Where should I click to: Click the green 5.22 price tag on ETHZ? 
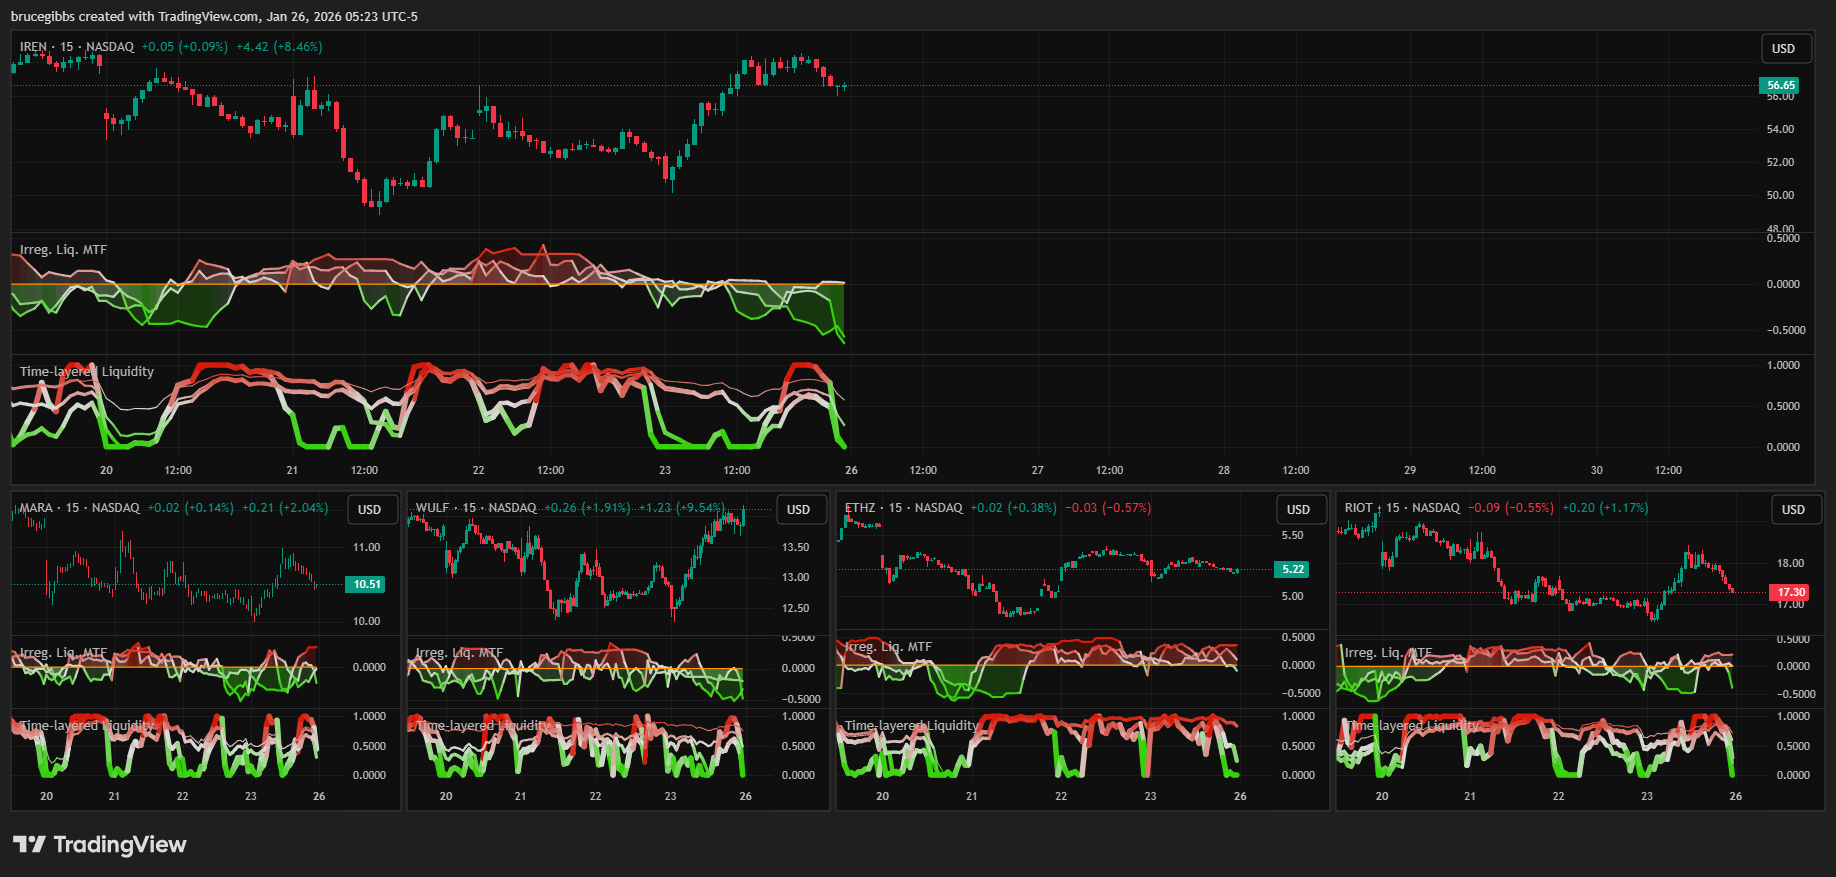[x=1292, y=570]
